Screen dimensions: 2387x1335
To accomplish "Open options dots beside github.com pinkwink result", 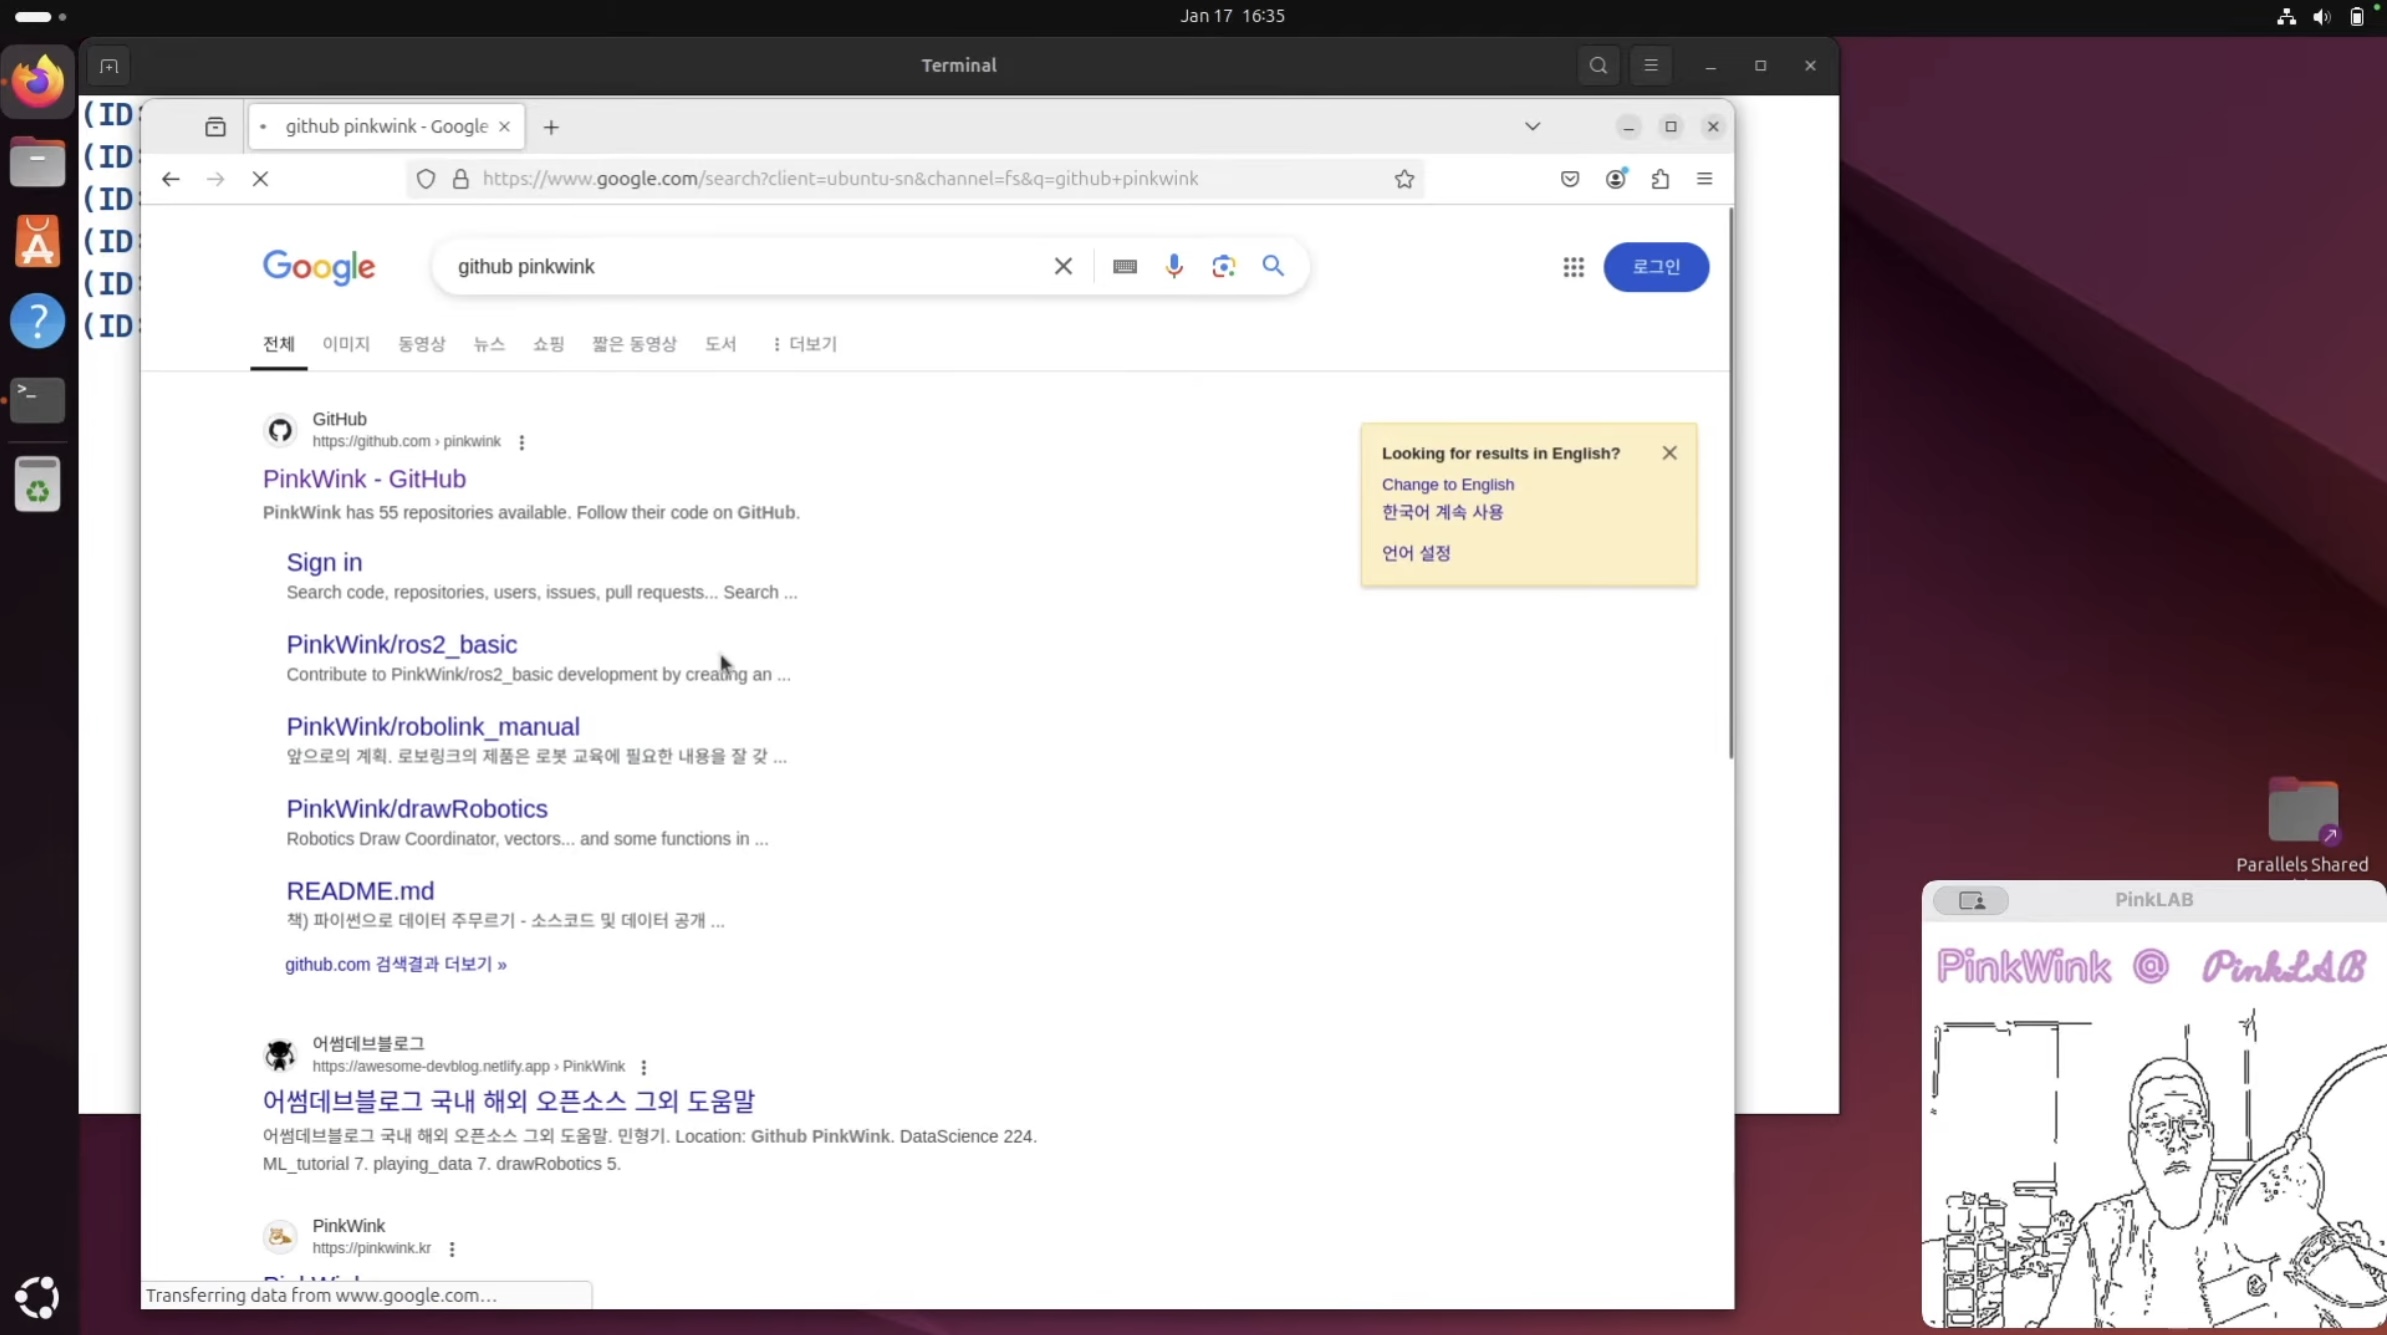I will [x=521, y=442].
